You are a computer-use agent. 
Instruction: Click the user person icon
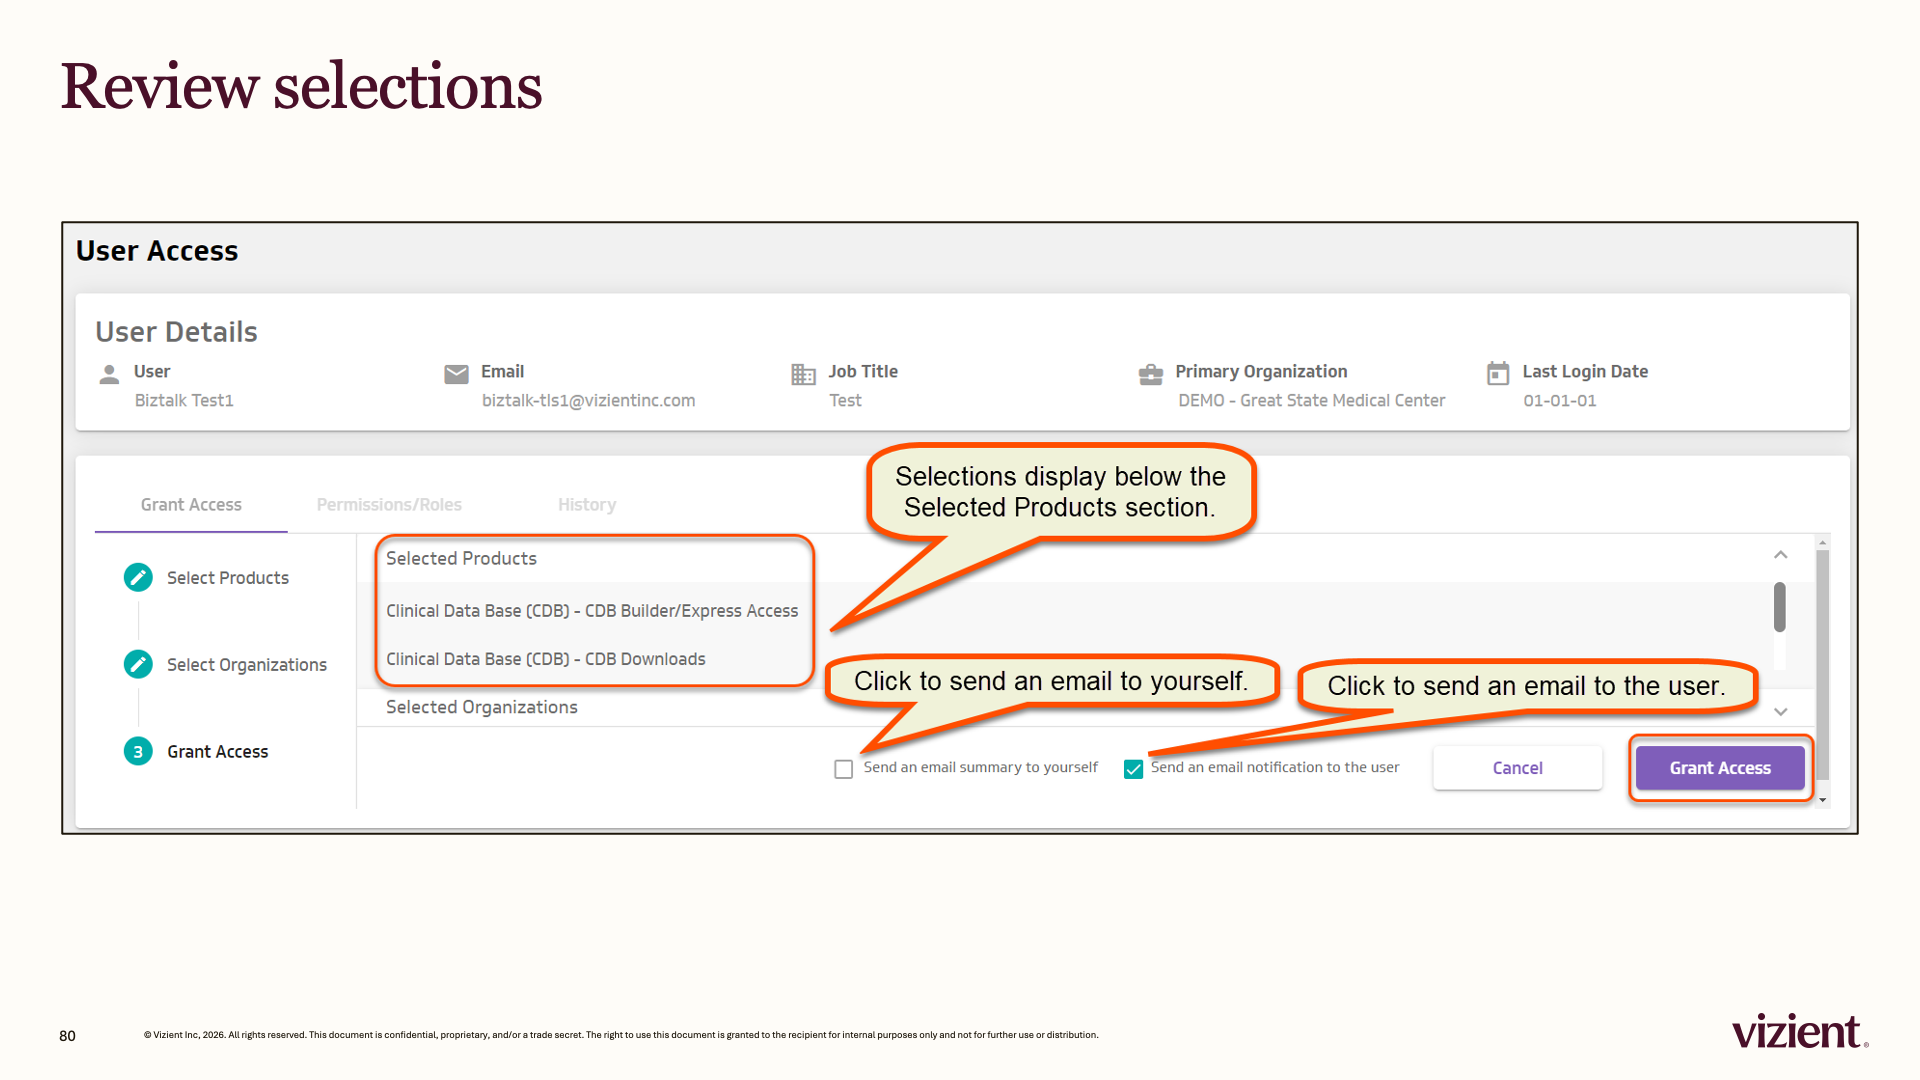click(109, 374)
